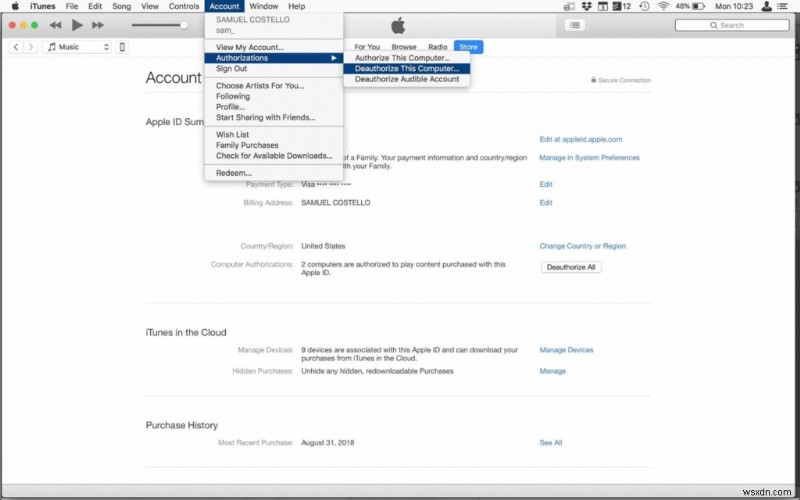Open the iTunes application menu
Image resolution: width=800 pixels, height=500 pixels.
[x=43, y=6]
